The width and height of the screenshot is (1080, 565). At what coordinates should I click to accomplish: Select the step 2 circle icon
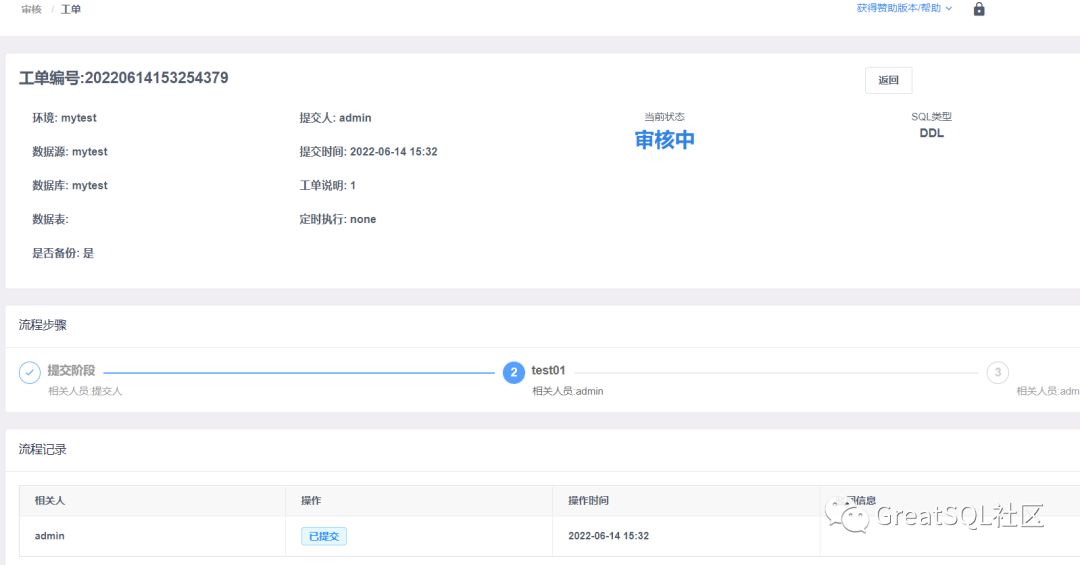(513, 372)
